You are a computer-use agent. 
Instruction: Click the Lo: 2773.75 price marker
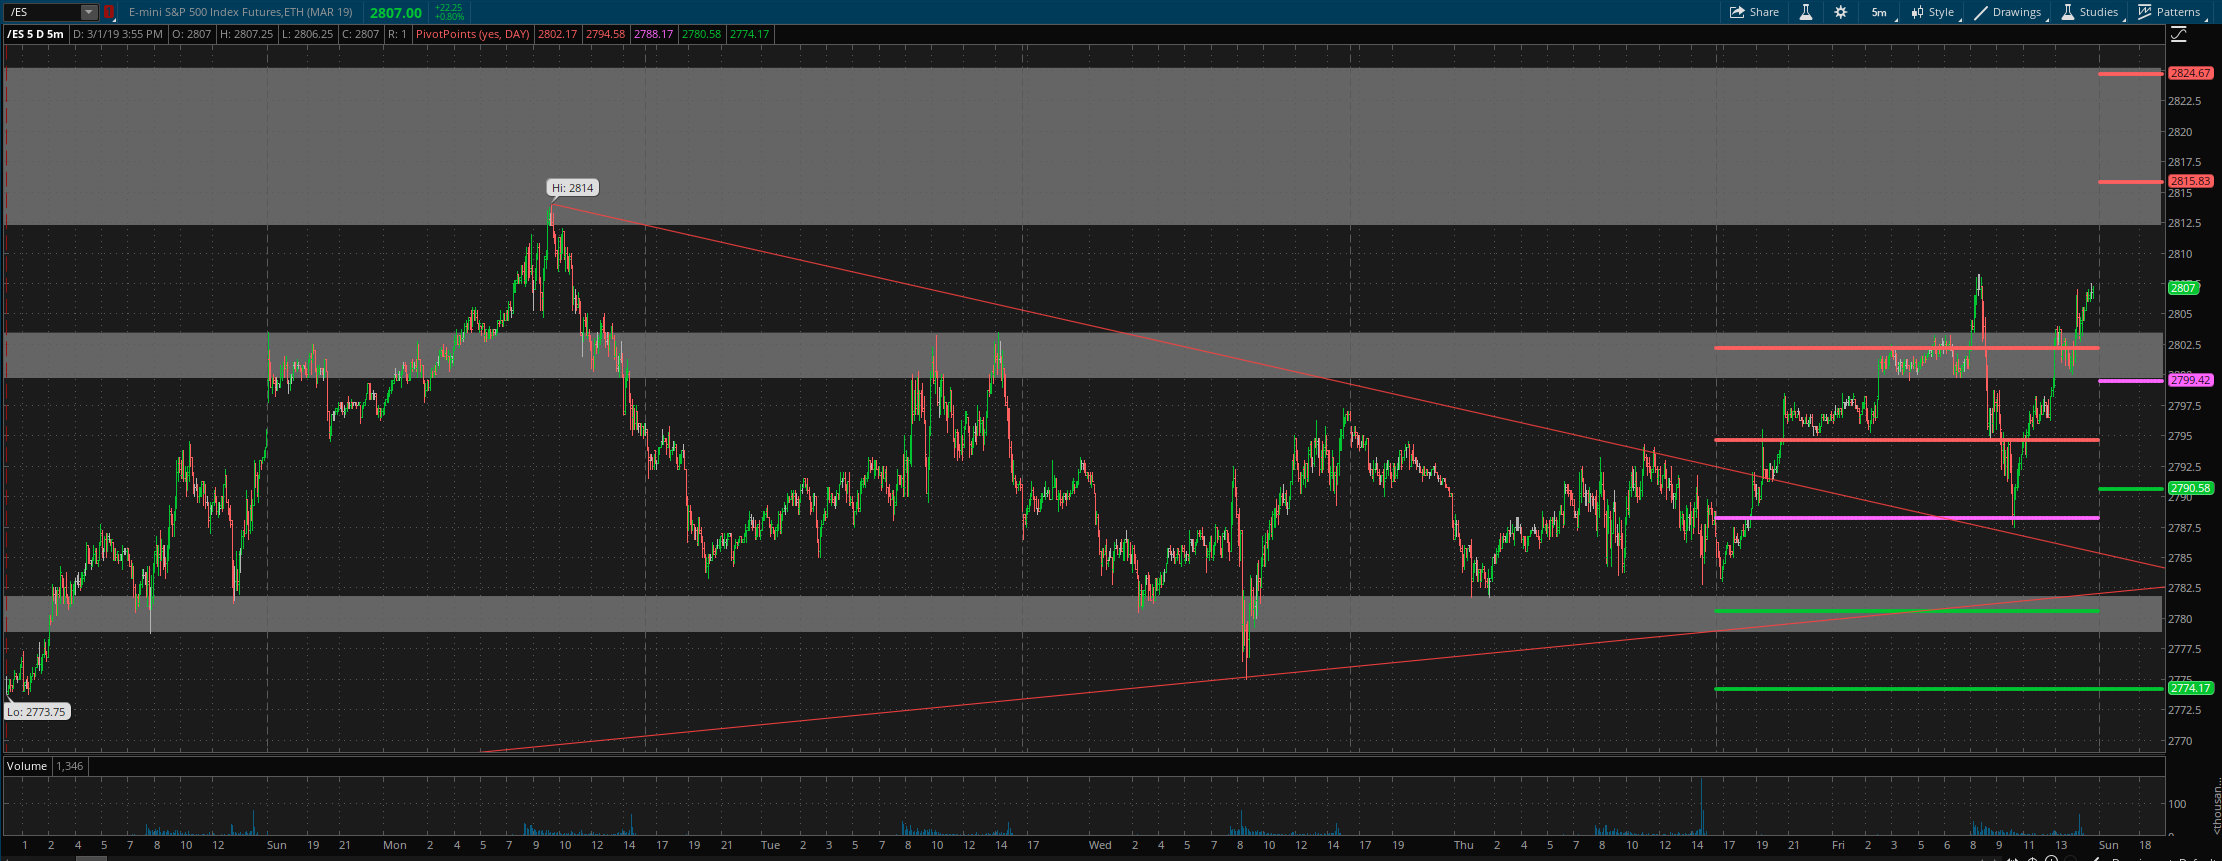pyautogui.click(x=36, y=712)
